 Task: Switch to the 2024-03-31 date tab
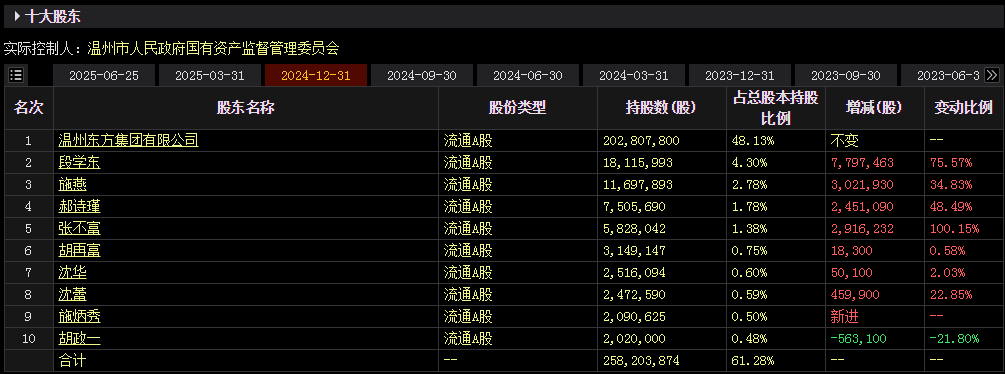pyautogui.click(x=634, y=76)
